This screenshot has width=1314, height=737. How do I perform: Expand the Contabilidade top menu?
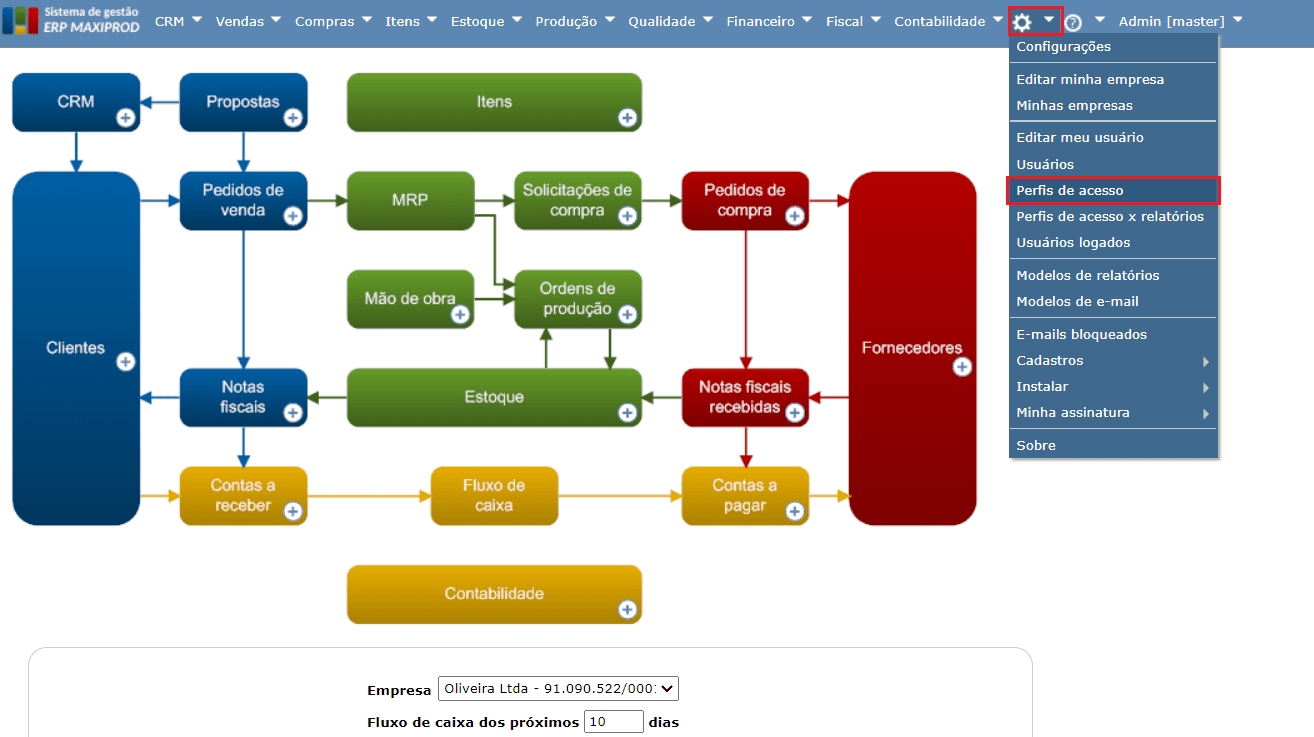coord(949,21)
